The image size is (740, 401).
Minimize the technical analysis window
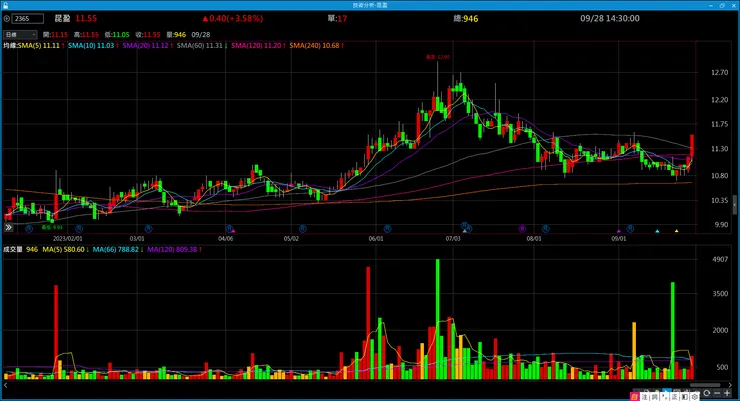[x=711, y=5]
